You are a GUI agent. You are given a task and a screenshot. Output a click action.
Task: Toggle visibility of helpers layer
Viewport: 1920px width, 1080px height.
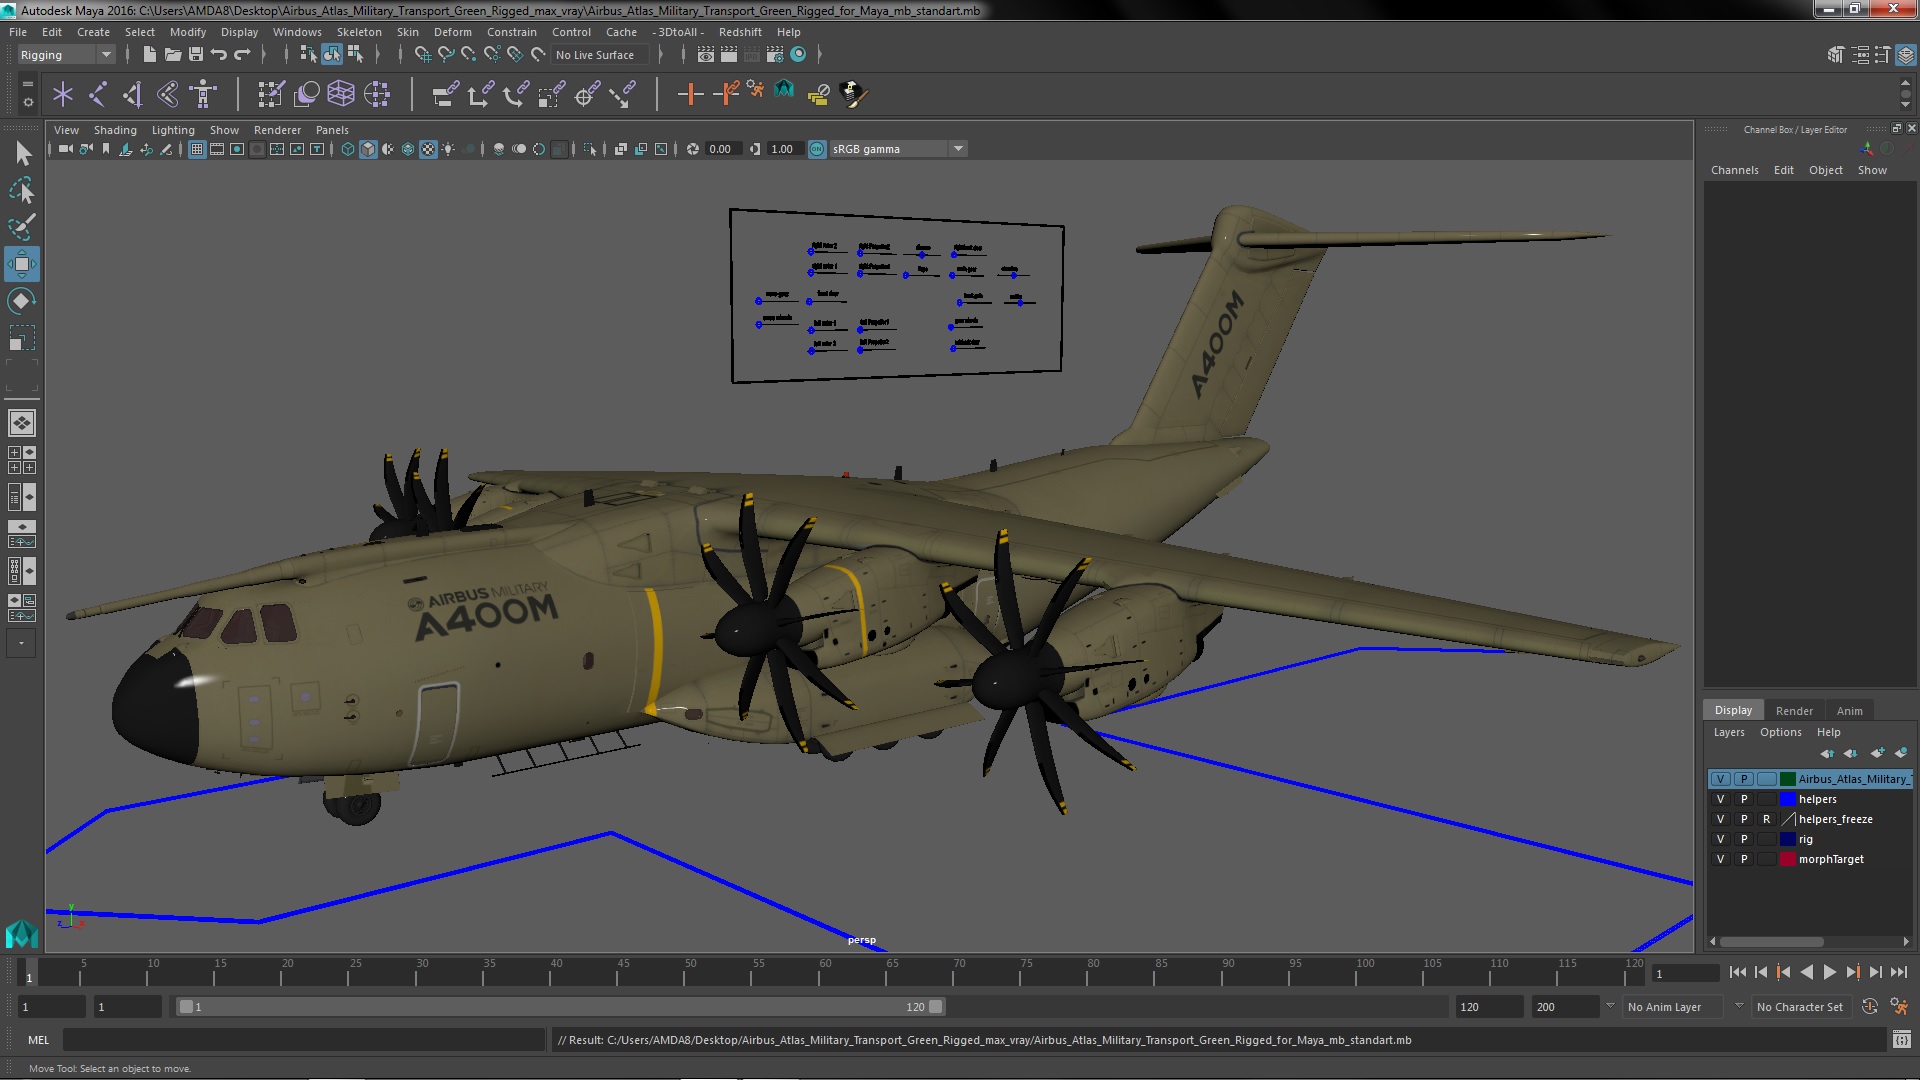1720,799
